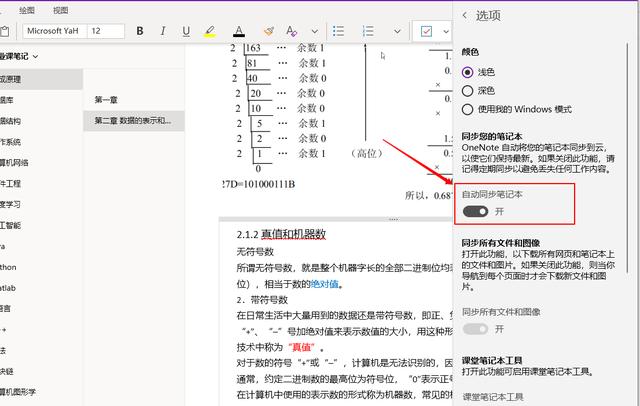Toggle bold formatting
The image size is (640, 406).
click(140, 31)
